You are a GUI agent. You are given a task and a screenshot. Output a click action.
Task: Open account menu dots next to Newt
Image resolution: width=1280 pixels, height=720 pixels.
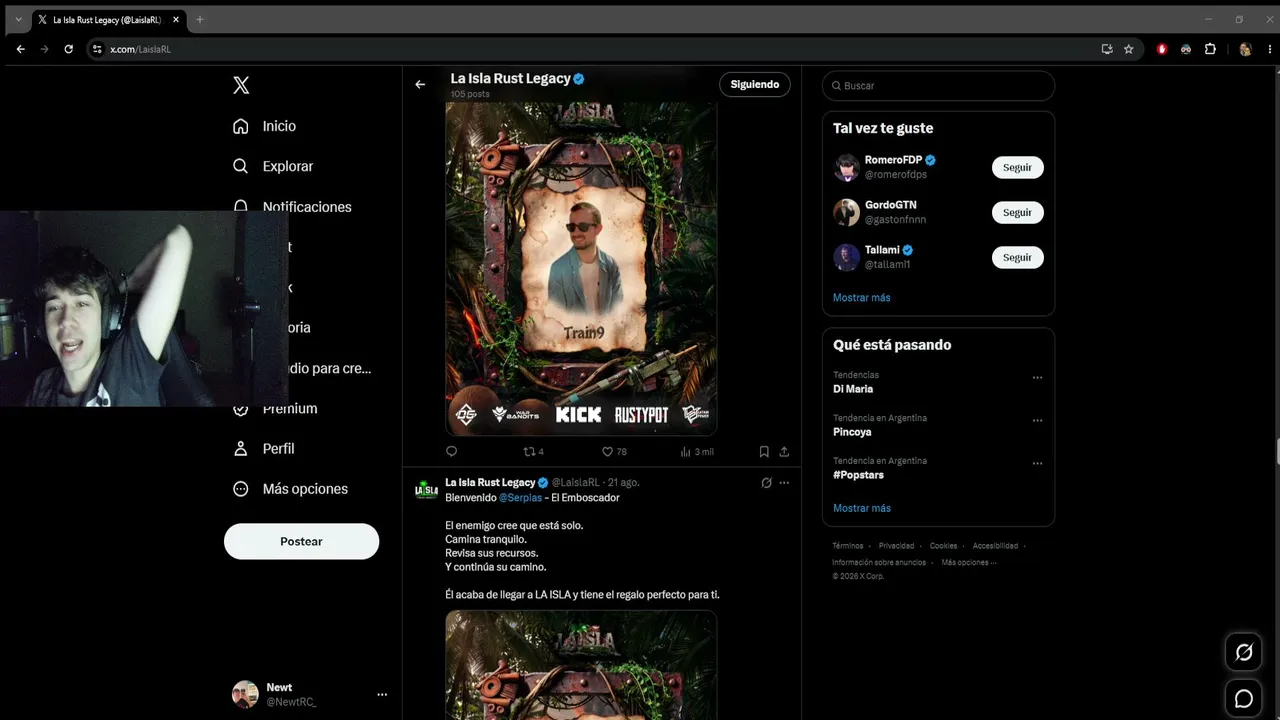382,694
